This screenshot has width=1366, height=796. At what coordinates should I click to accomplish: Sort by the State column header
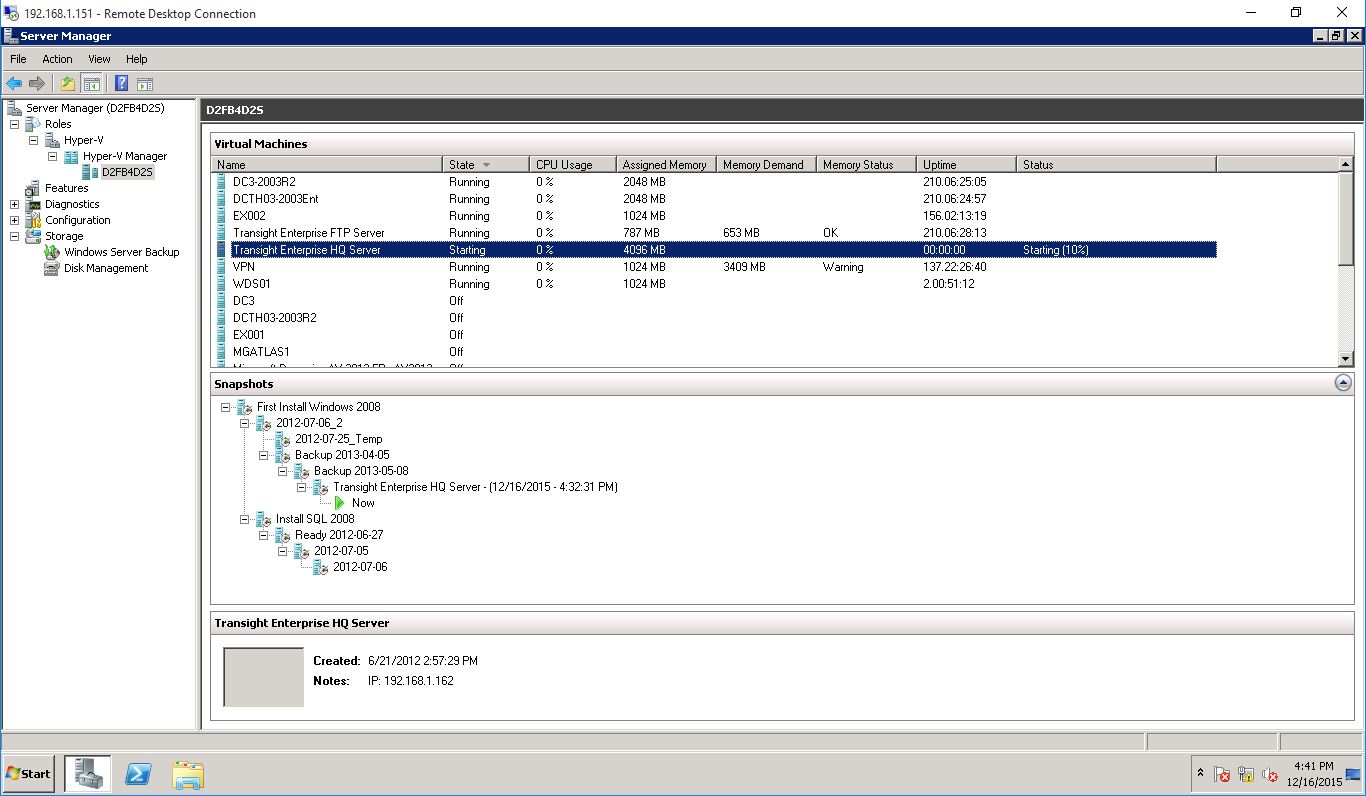click(x=486, y=164)
